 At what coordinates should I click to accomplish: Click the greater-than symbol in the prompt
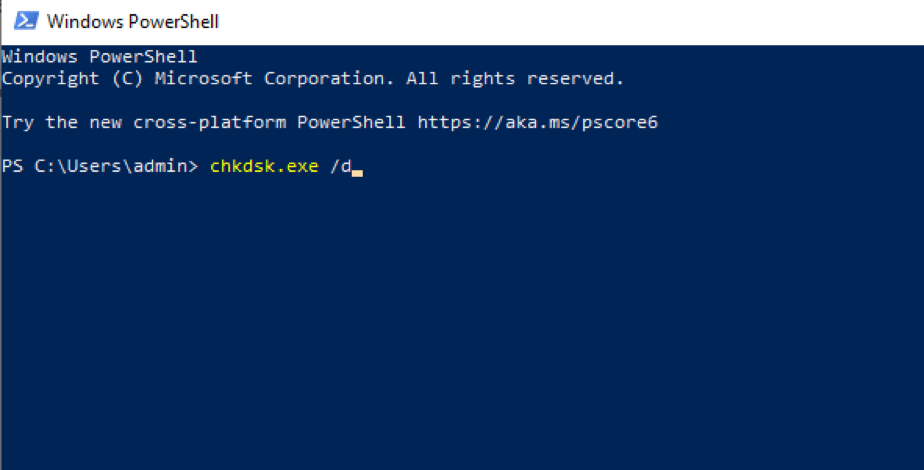coord(193,167)
